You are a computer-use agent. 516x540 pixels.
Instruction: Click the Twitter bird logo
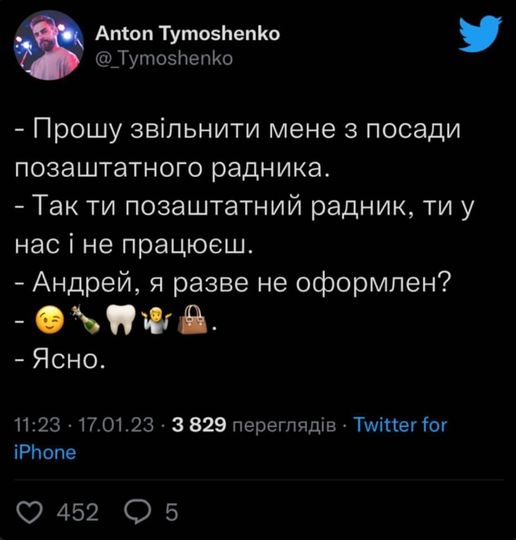pyautogui.click(x=481, y=33)
